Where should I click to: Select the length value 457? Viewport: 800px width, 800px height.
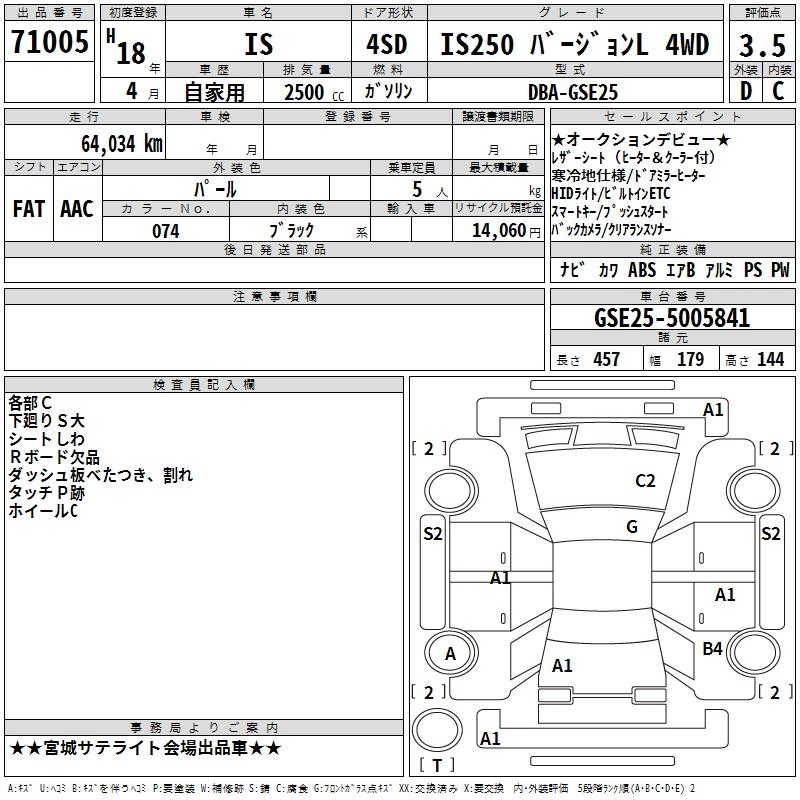tap(607, 359)
